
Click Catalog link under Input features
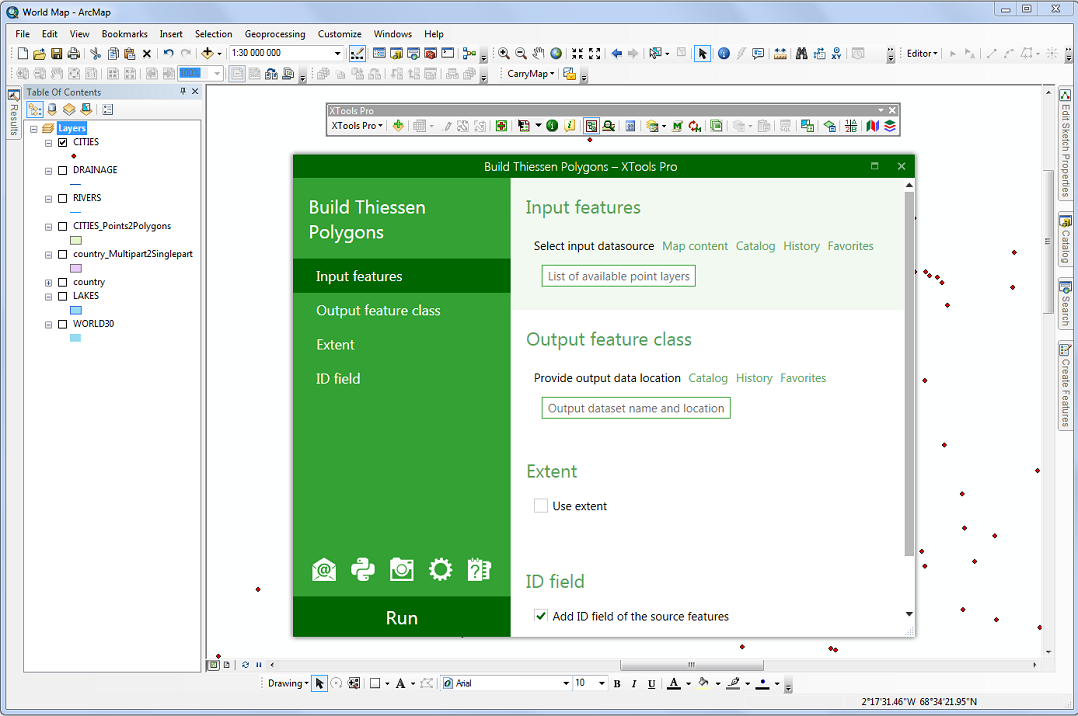pyautogui.click(x=755, y=246)
